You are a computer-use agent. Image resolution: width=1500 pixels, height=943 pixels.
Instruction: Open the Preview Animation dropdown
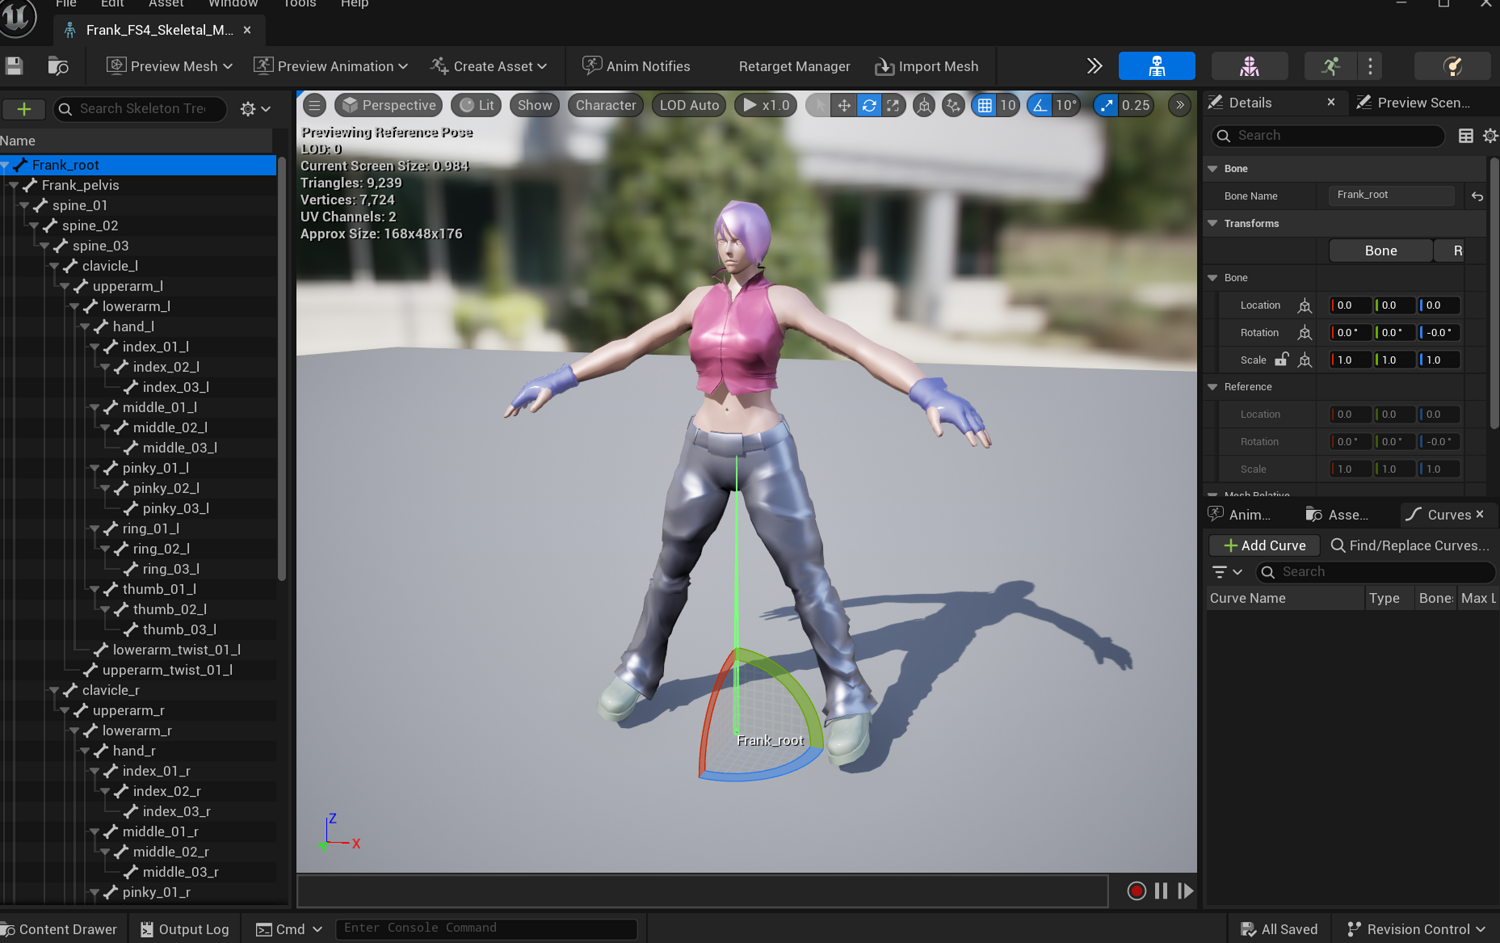(x=331, y=66)
